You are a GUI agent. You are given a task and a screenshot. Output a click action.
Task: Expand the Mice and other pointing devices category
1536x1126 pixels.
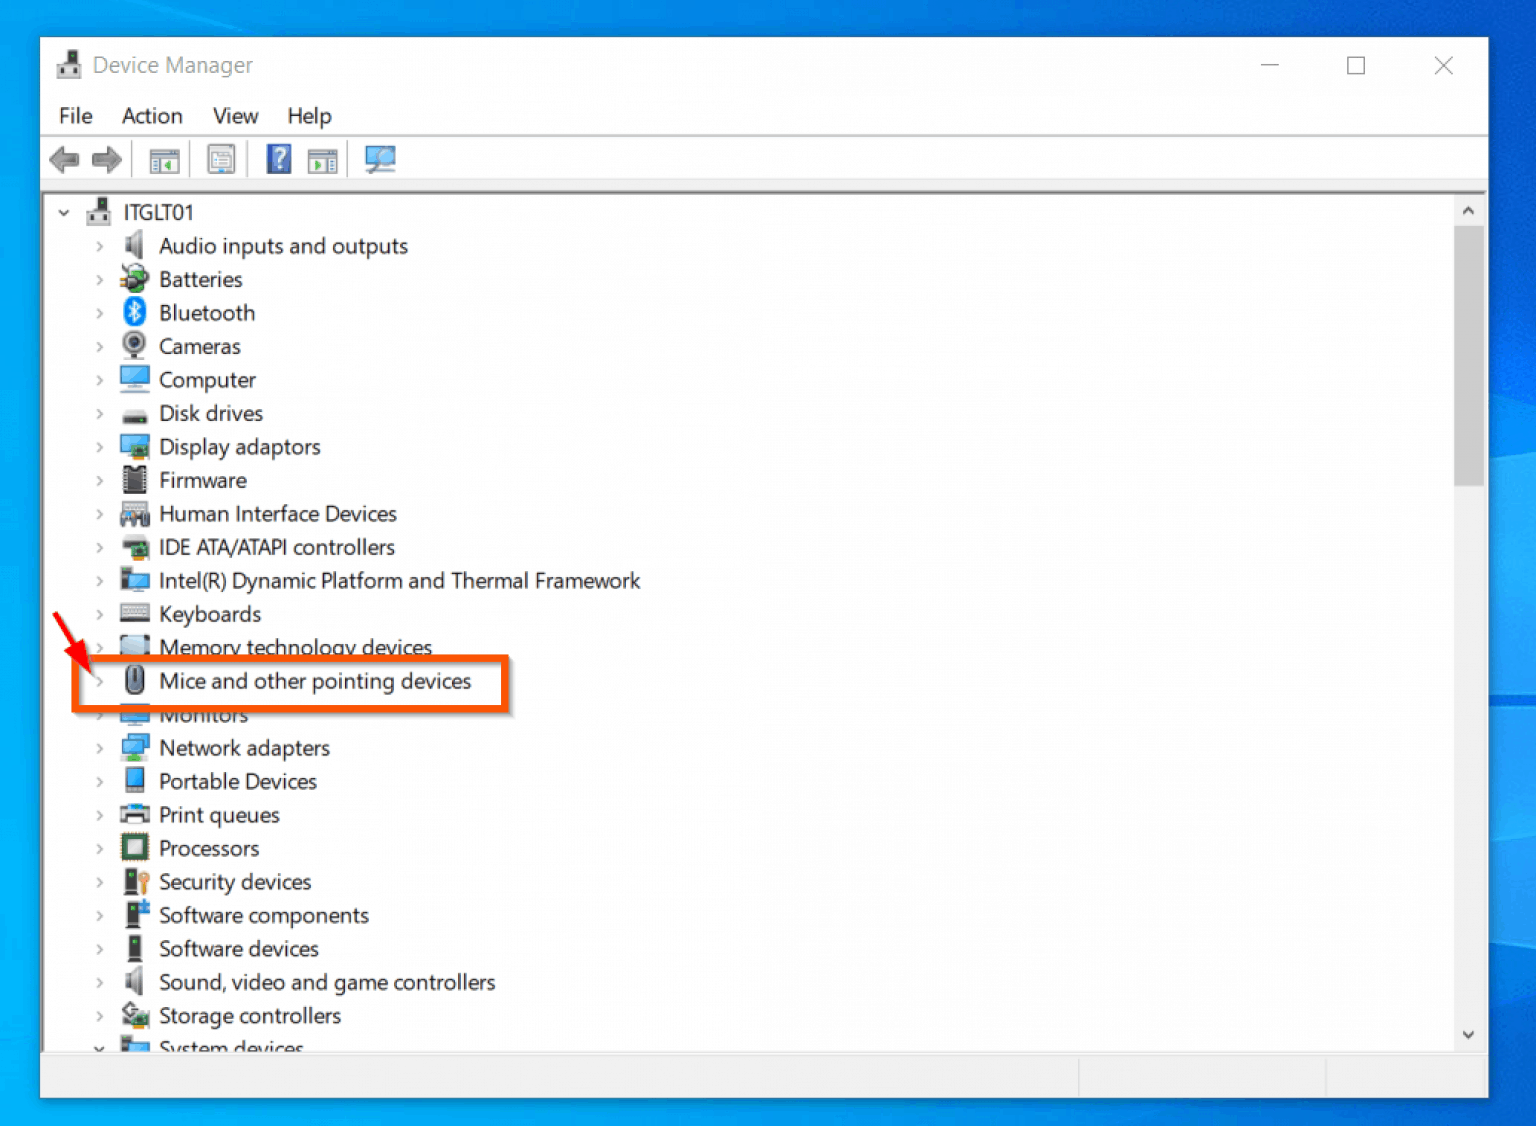pyautogui.click(x=99, y=681)
